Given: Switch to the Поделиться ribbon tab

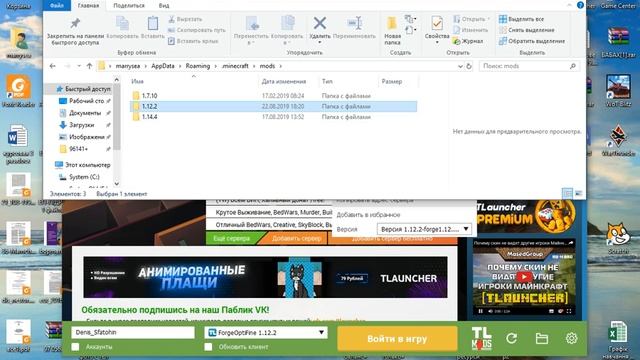Looking at the screenshot, I should coord(129,6).
